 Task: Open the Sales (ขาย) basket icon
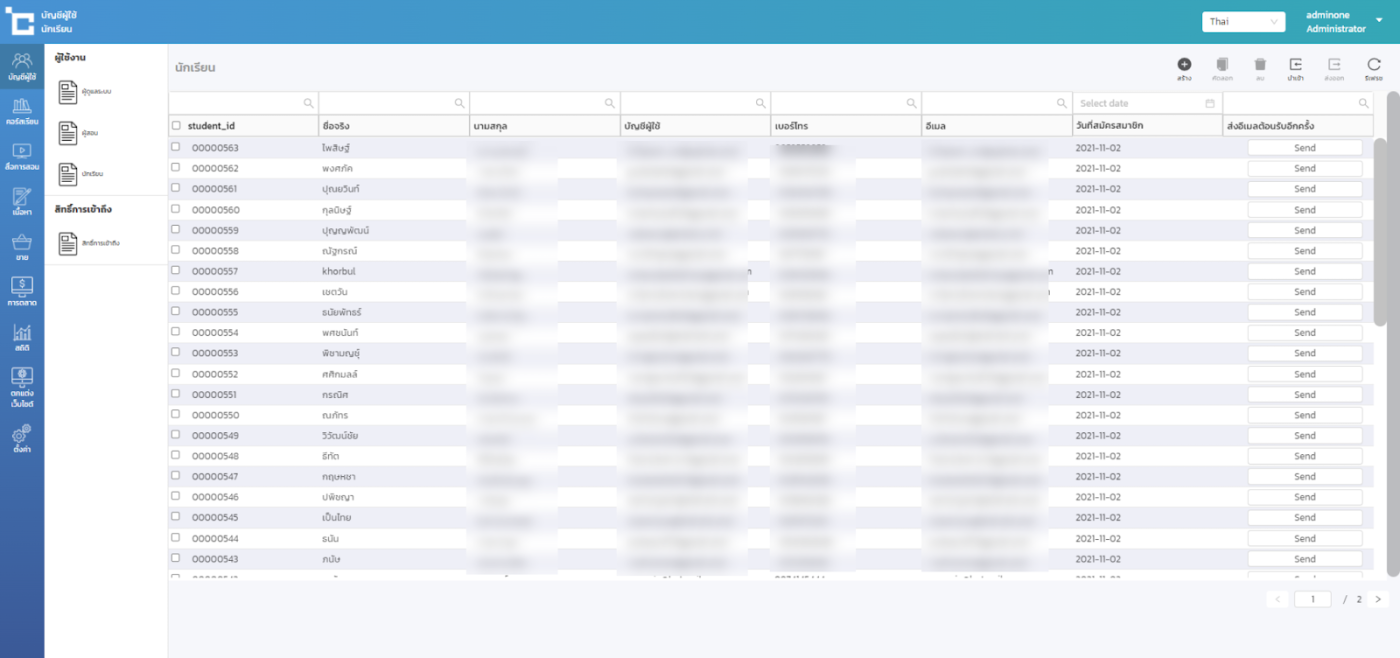pos(22,247)
